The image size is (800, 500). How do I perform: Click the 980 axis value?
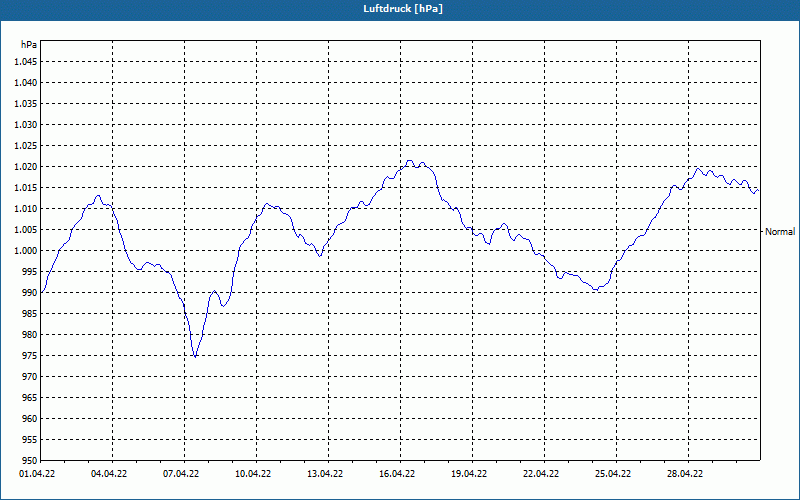(30, 335)
